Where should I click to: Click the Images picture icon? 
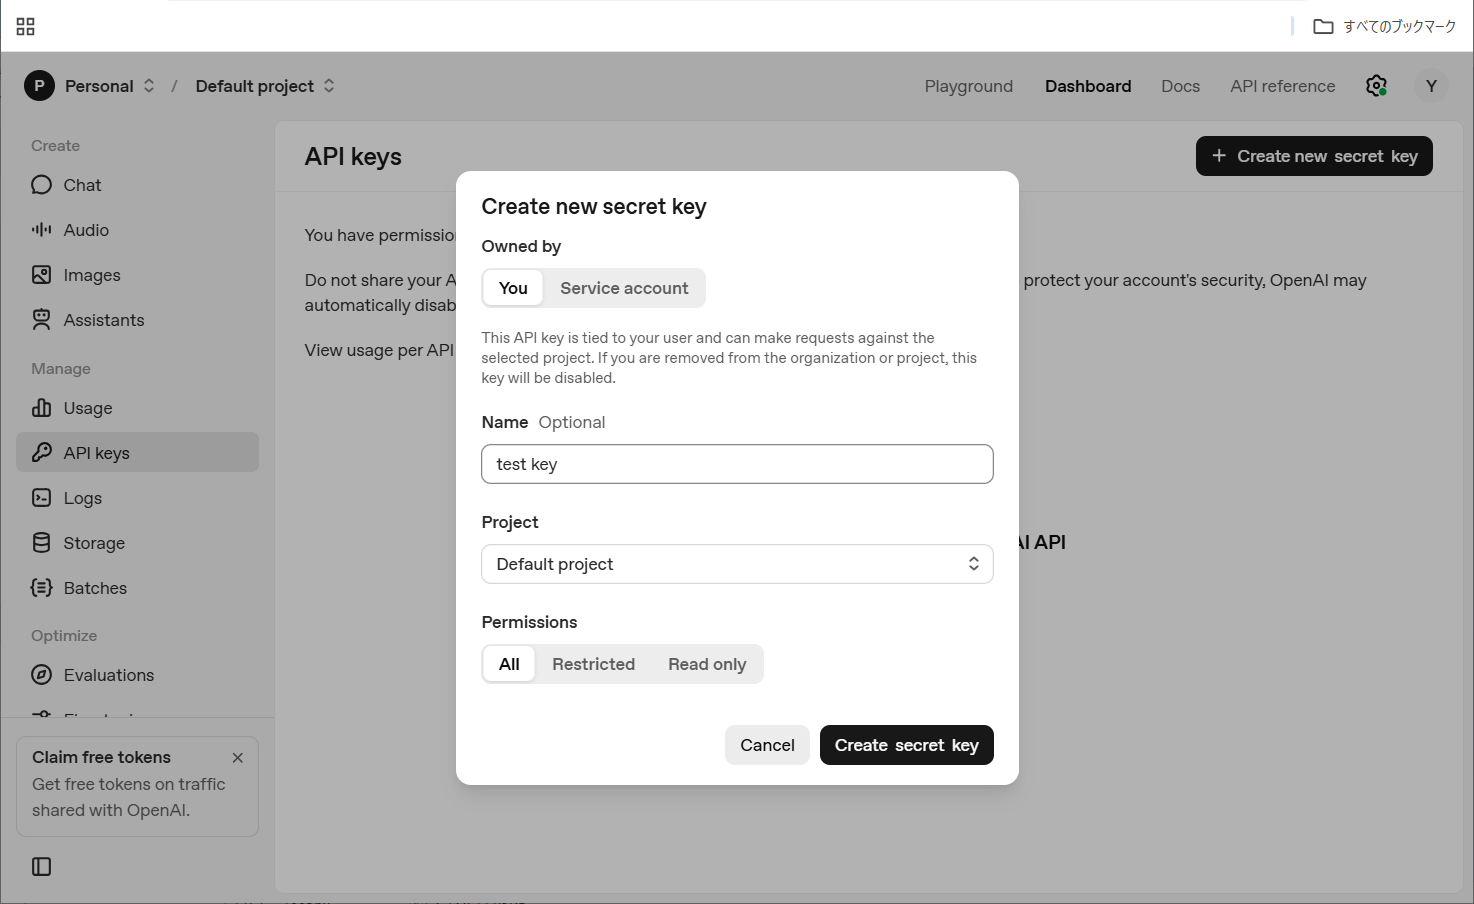41,275
